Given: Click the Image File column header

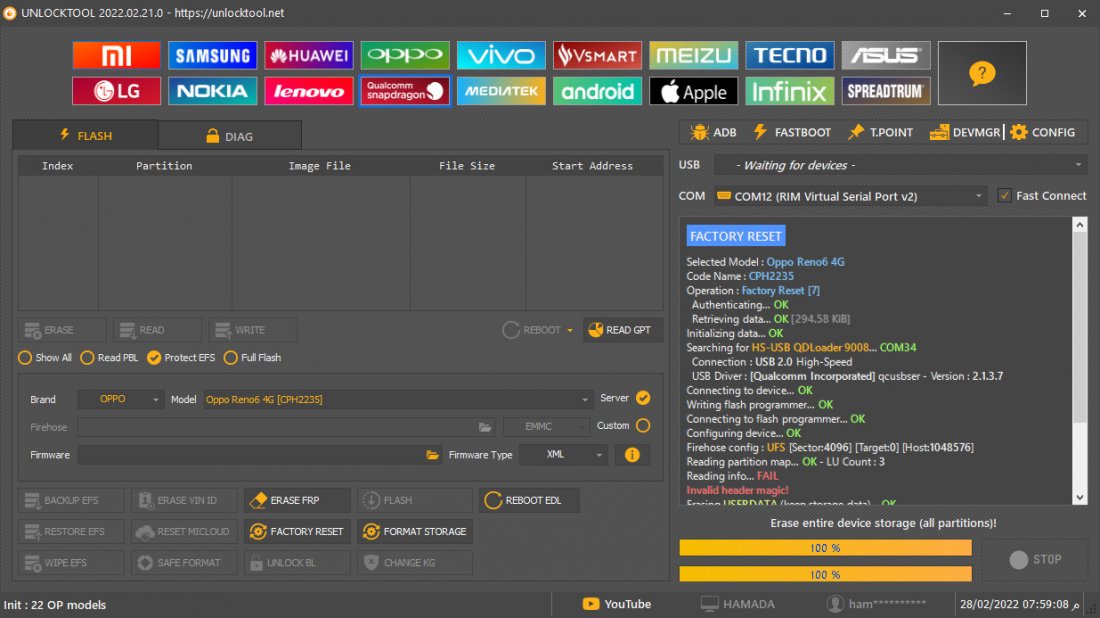Looking at the screenshot, I should pos(320,166).
